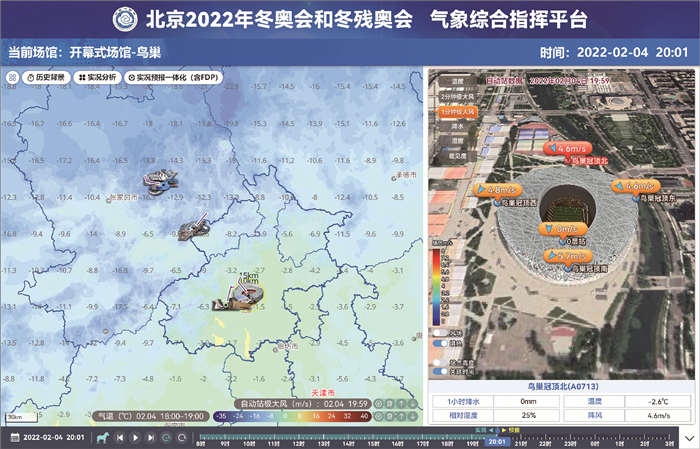
Task: Click the temperature color scale bar
Action: pos(292,416)
